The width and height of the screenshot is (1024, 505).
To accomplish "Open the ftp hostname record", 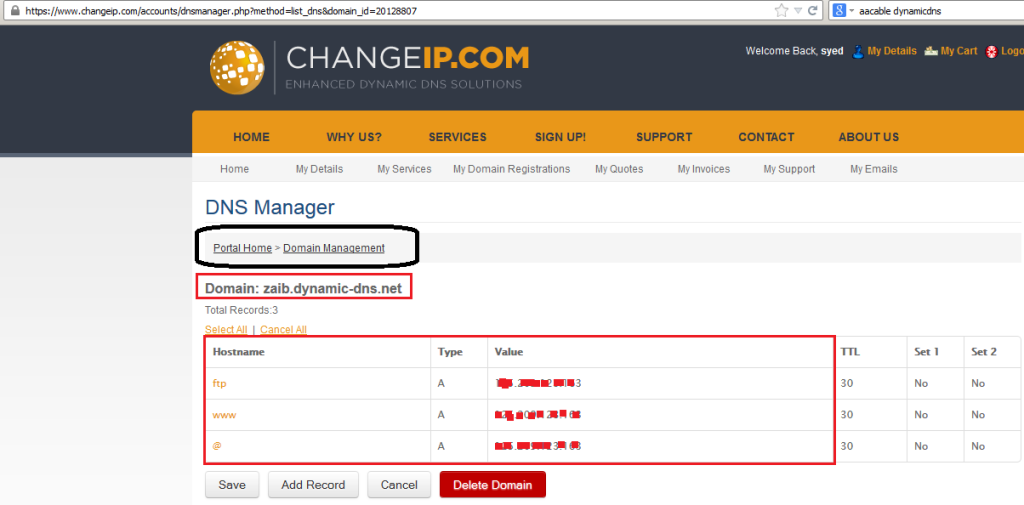I will [x=220, y=383].
